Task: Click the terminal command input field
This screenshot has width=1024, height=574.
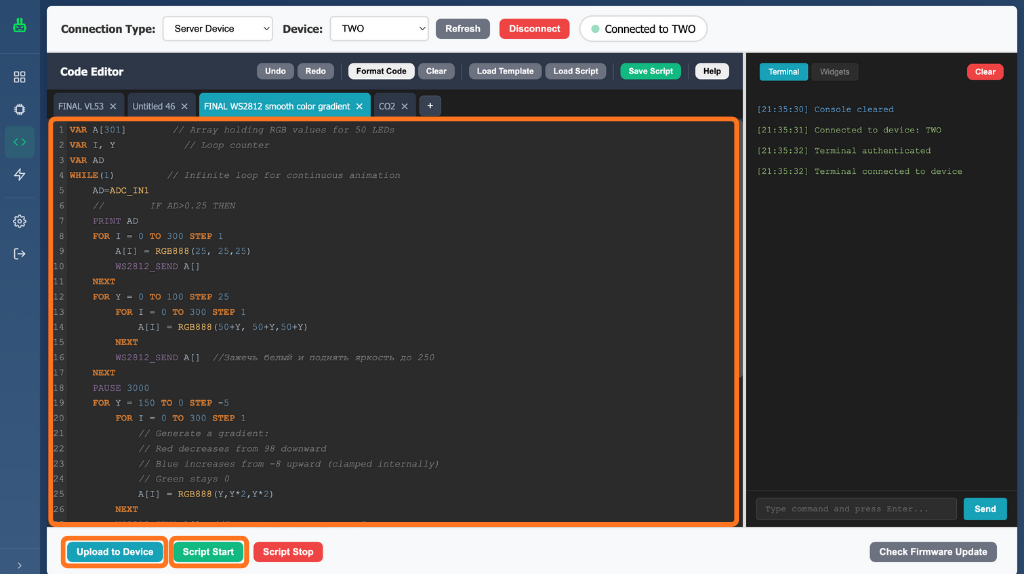Action: (856, 509)
